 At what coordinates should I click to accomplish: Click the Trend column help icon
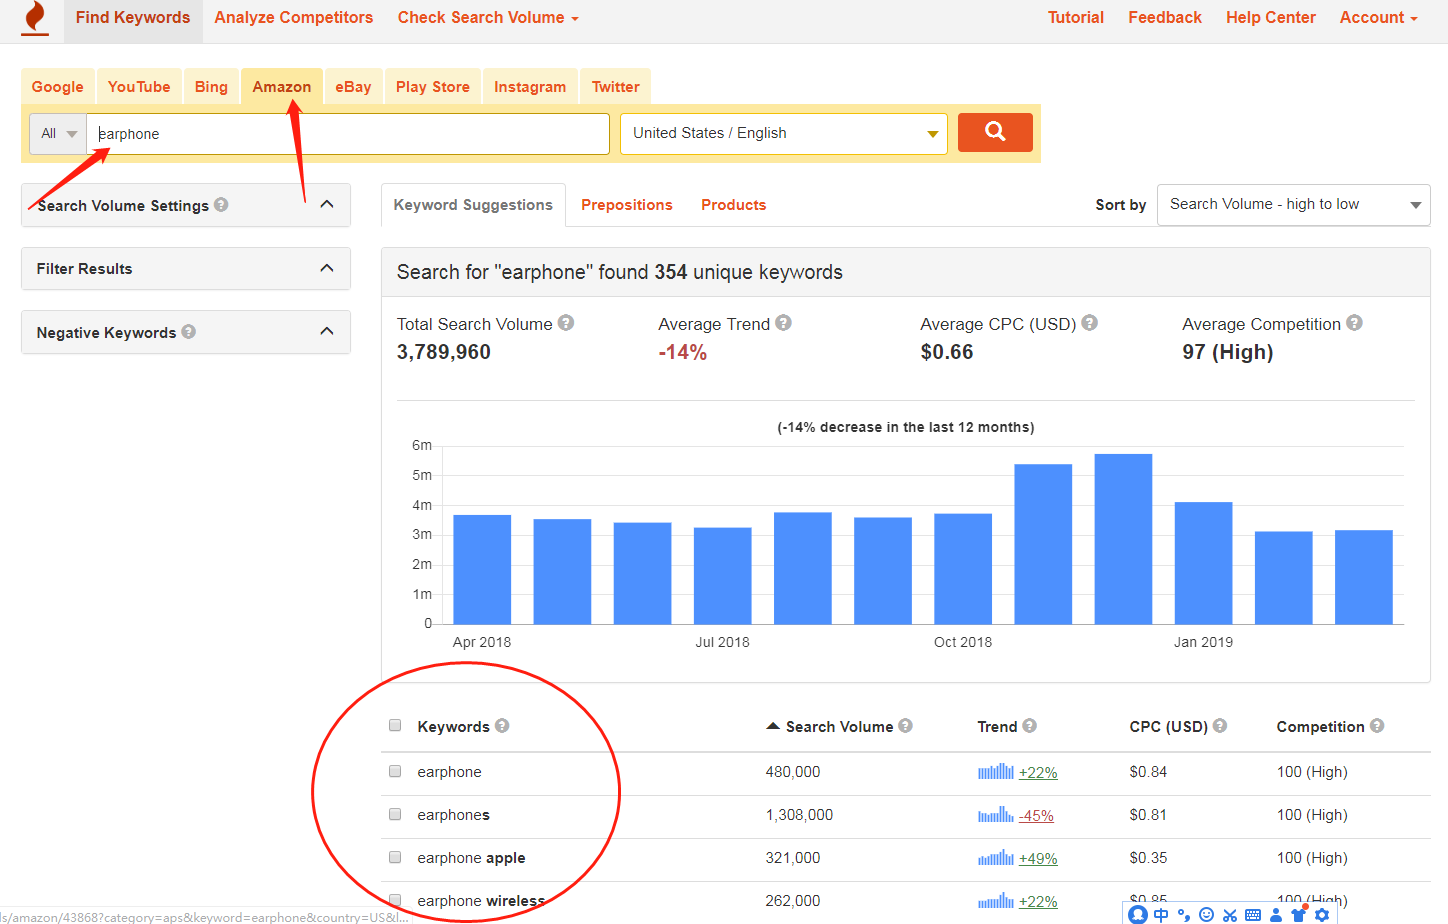(1029, 725)
